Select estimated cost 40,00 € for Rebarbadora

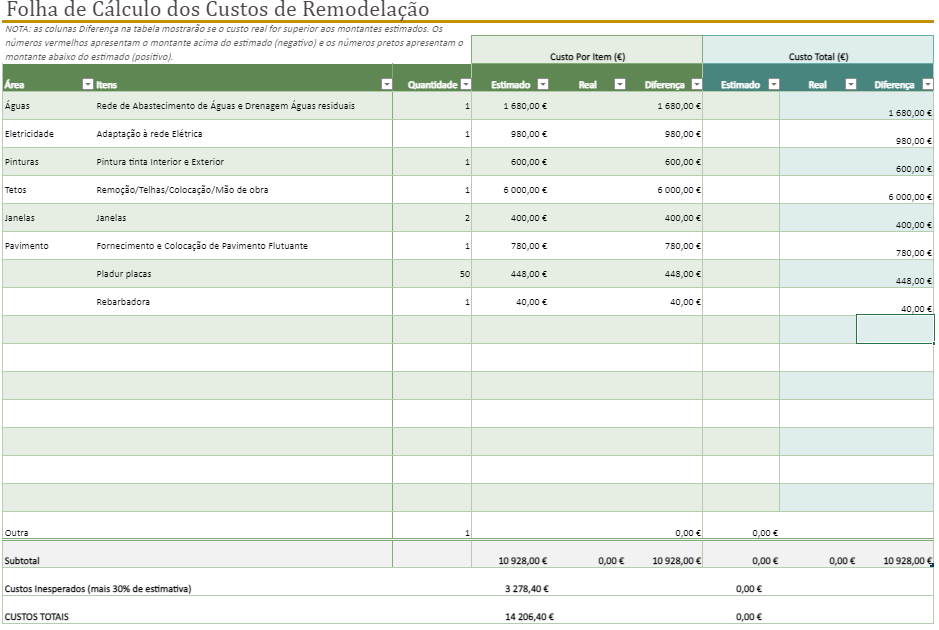click(510, 302)
